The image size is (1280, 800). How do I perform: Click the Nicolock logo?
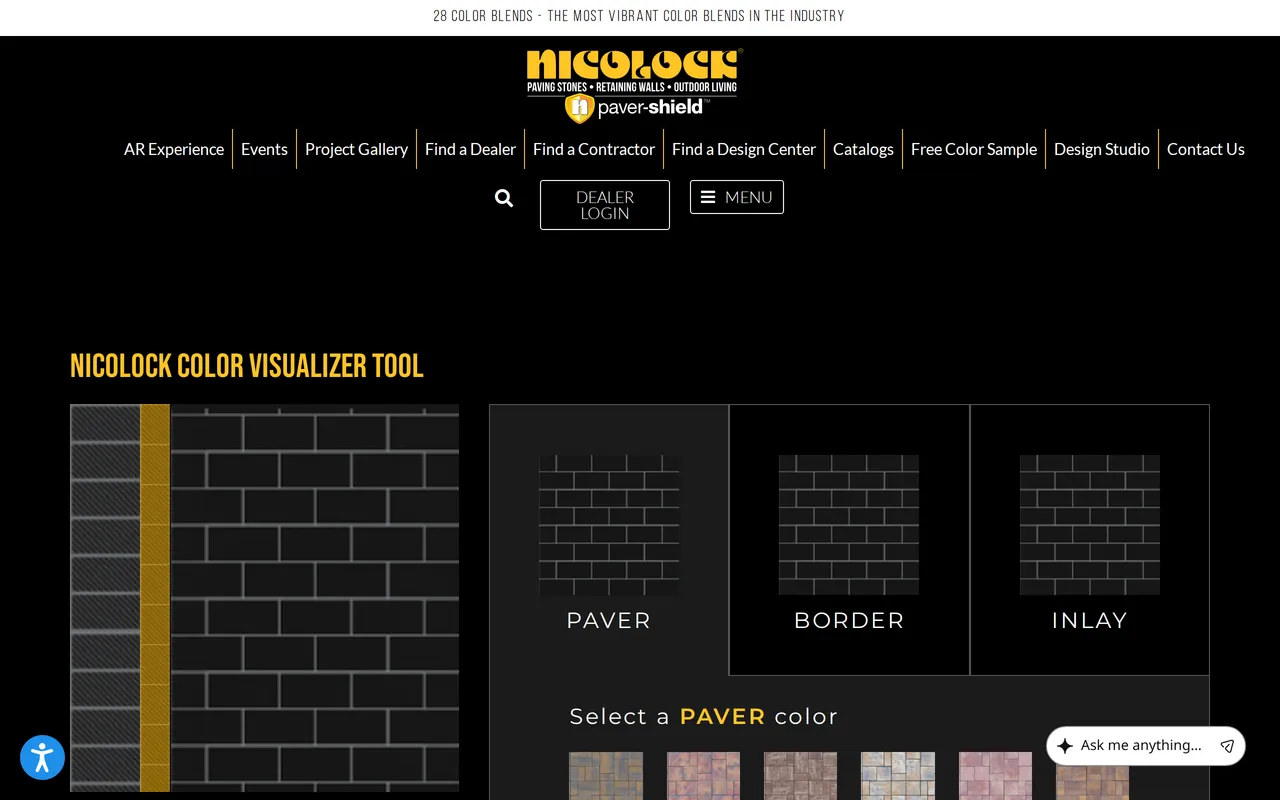(x=634, y=86)
